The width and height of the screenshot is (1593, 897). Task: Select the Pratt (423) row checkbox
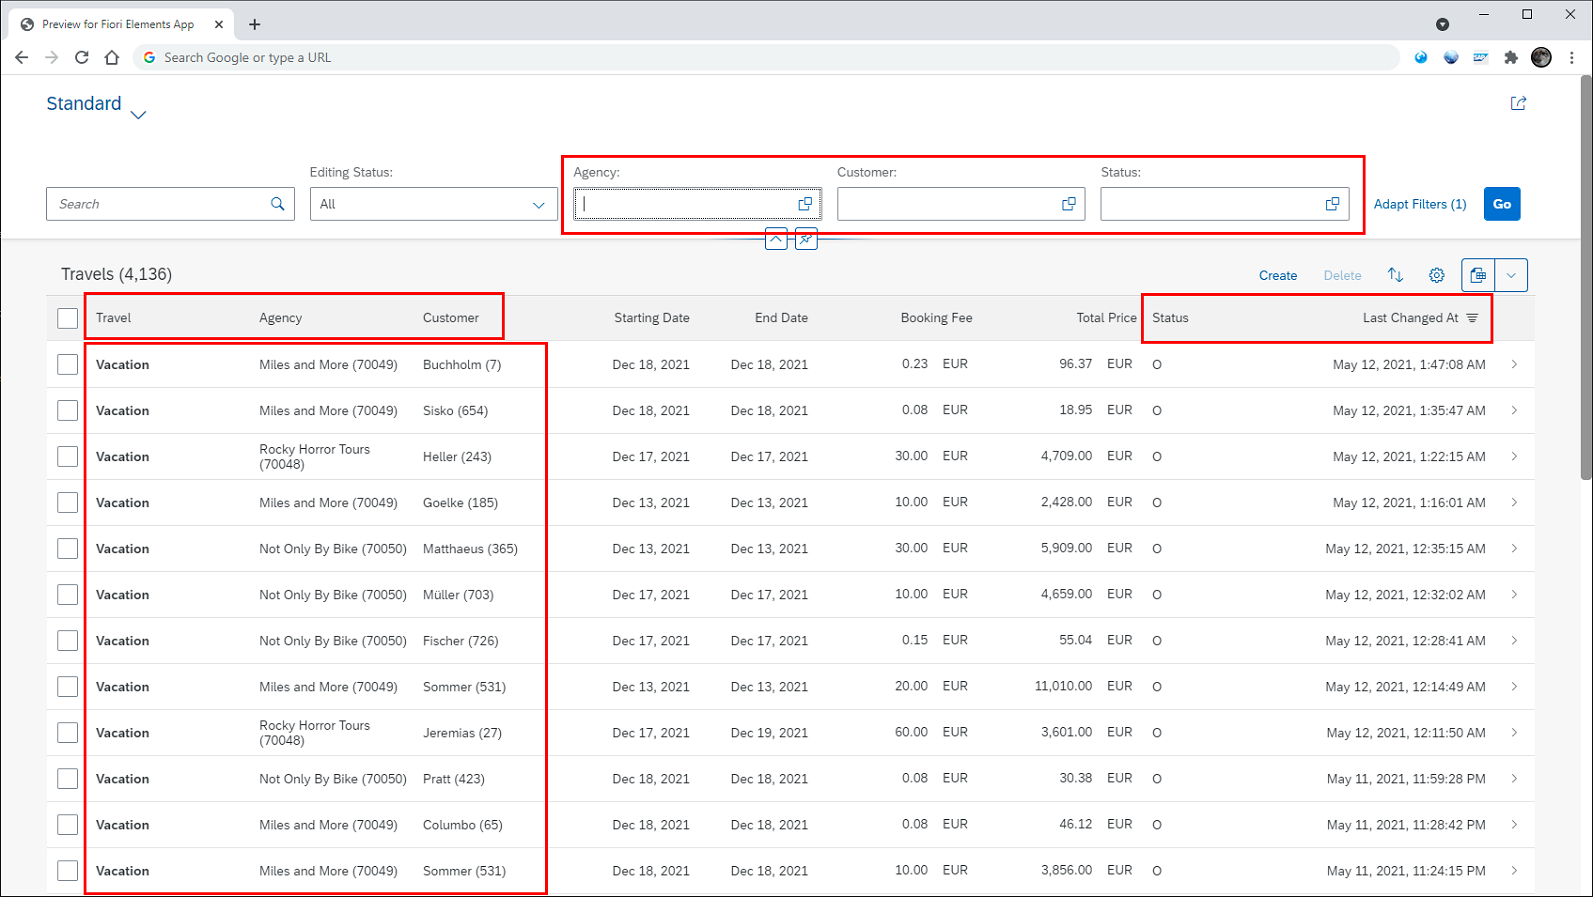tap(67, 779)
